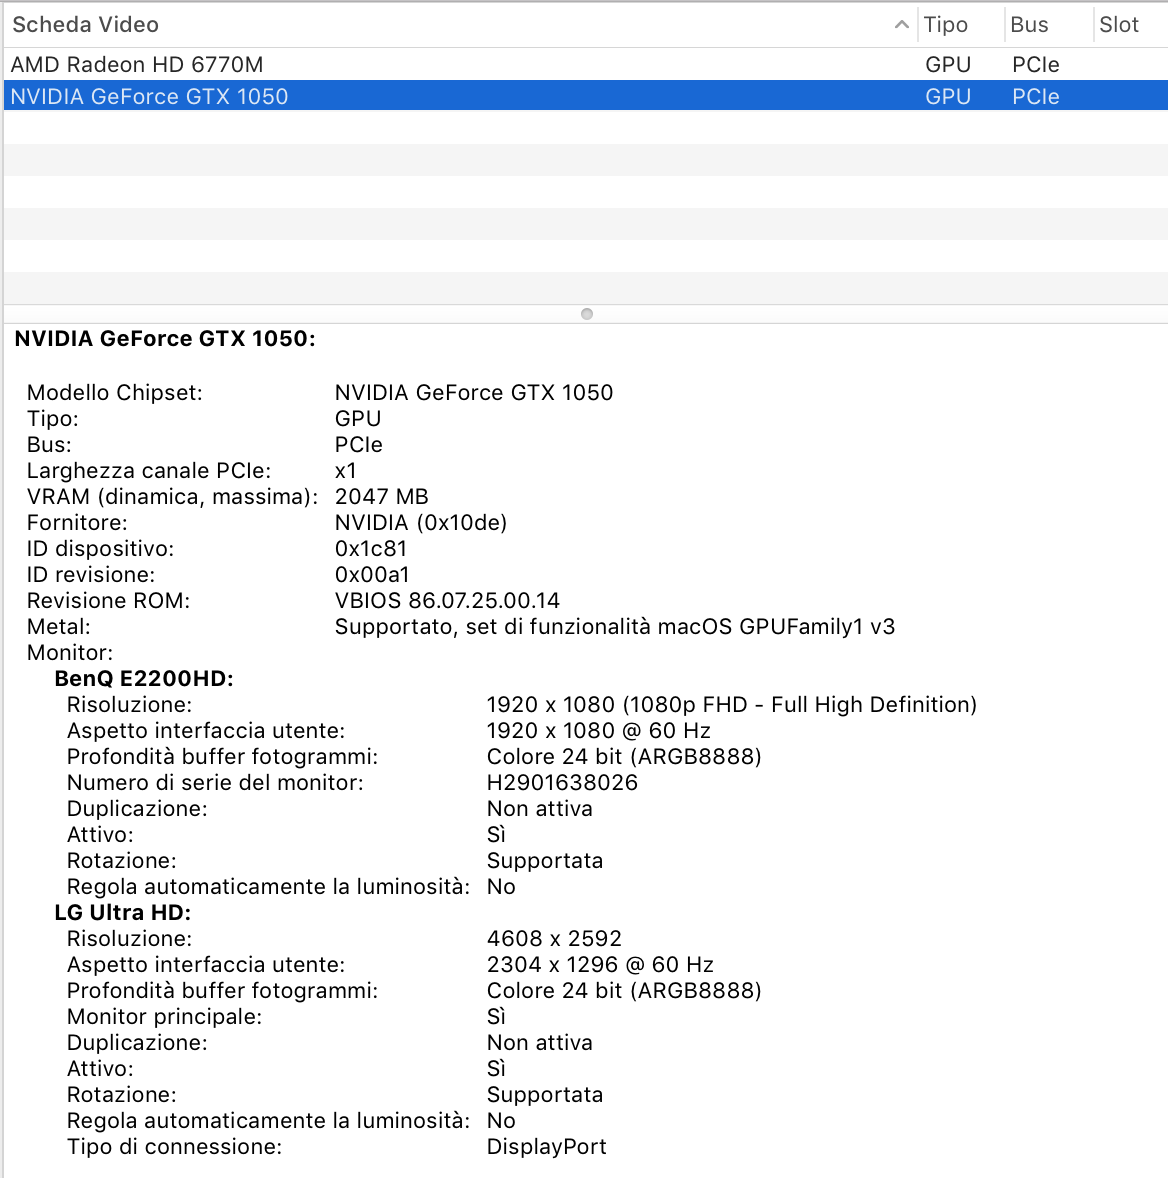Click the Modello Chipset value

(x=474, y=393)
